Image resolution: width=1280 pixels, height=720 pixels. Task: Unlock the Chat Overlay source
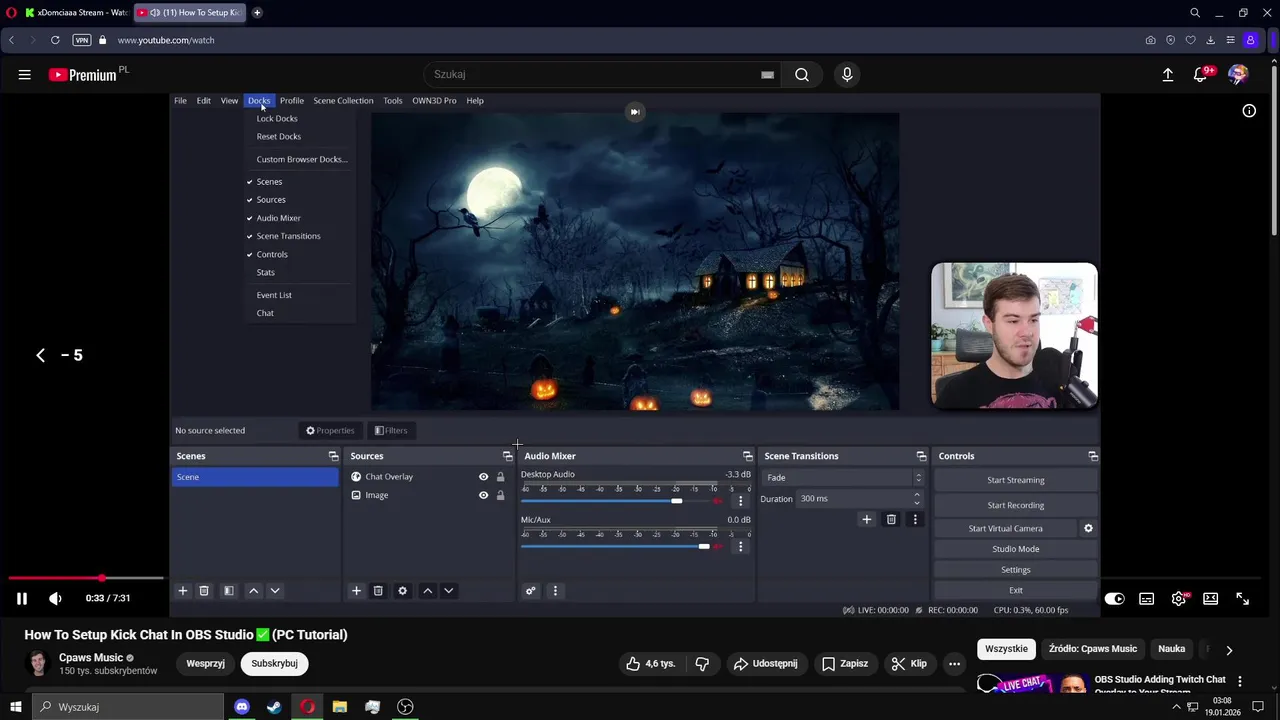tap(501, 477)
